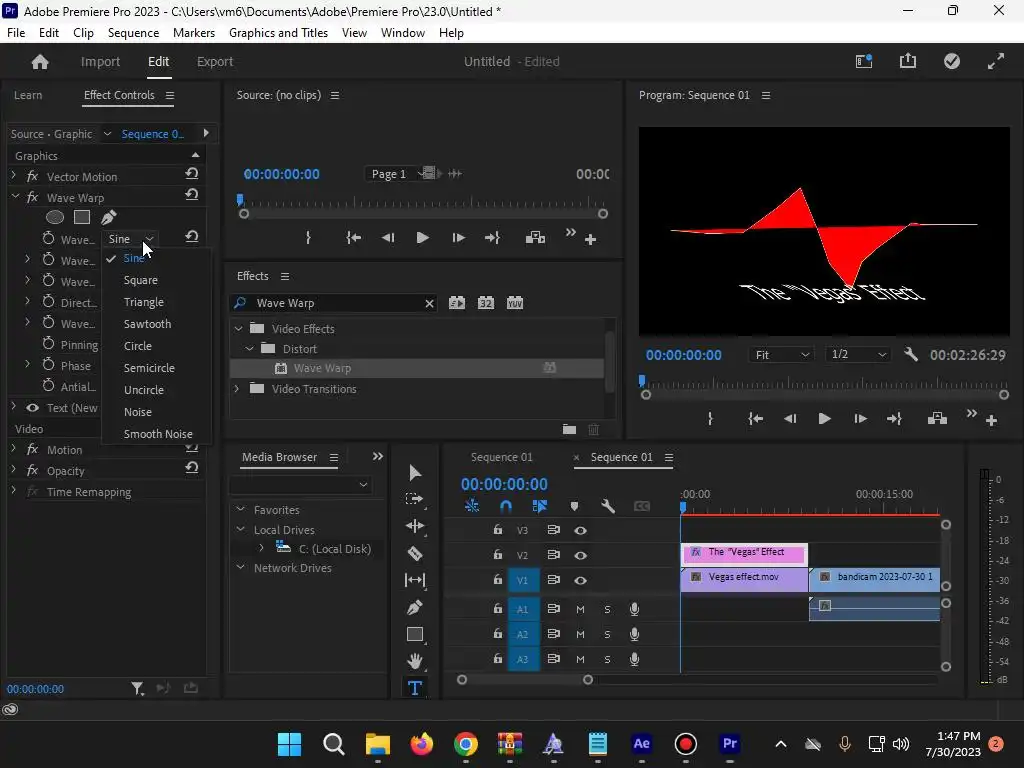
Task: Open Import workspace tab
Action: coord(100,61)
